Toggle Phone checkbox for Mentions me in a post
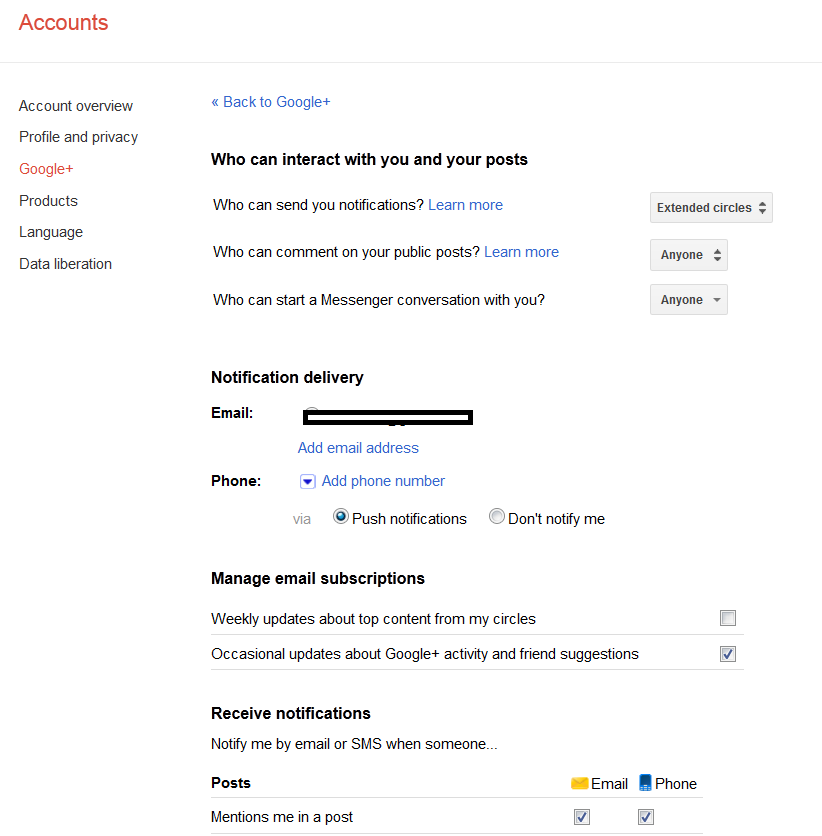This screenshot has height=836, width=822. [646, 817]
